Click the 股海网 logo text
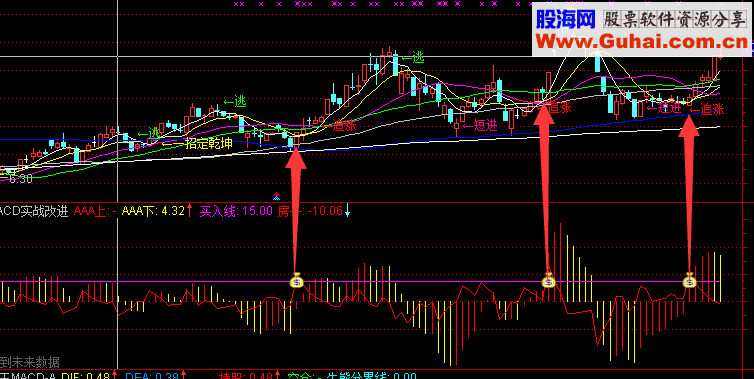754x379 pixels. coord(566,19)
